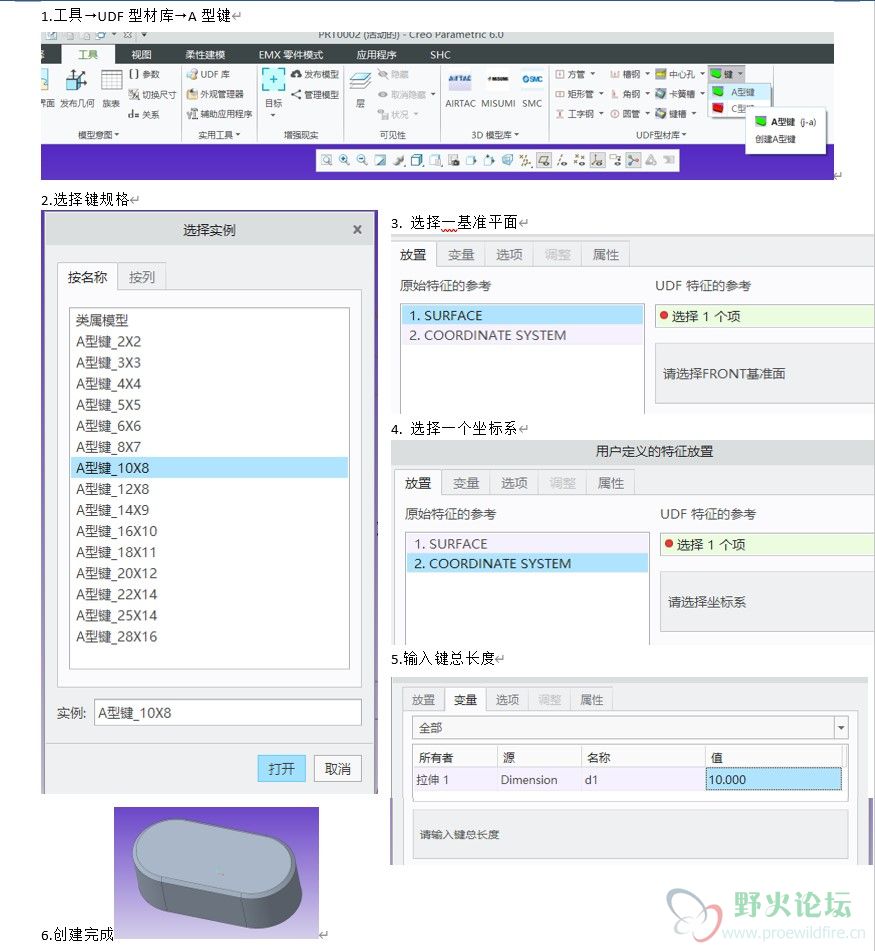
Task: Select A型键_28X16 in instance list
Action: tap(209, 636)
